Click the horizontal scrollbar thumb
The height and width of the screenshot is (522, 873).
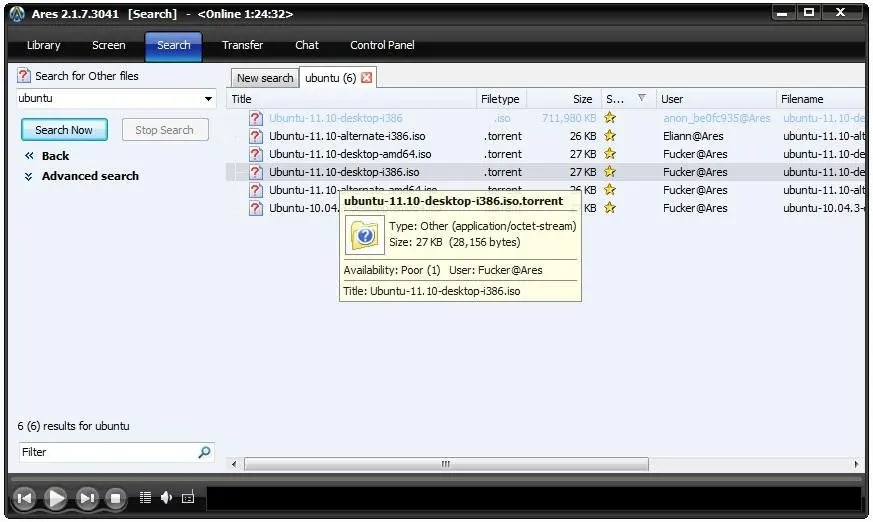coord(446,464)
